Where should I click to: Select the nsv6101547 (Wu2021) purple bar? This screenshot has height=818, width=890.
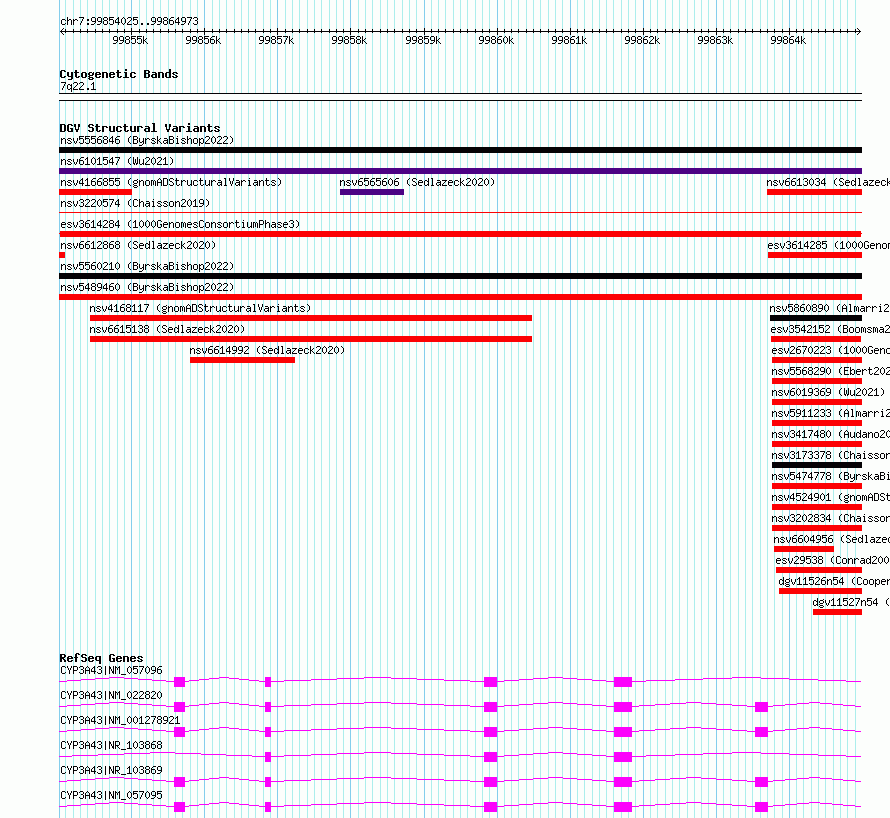(x=460, y=171)
